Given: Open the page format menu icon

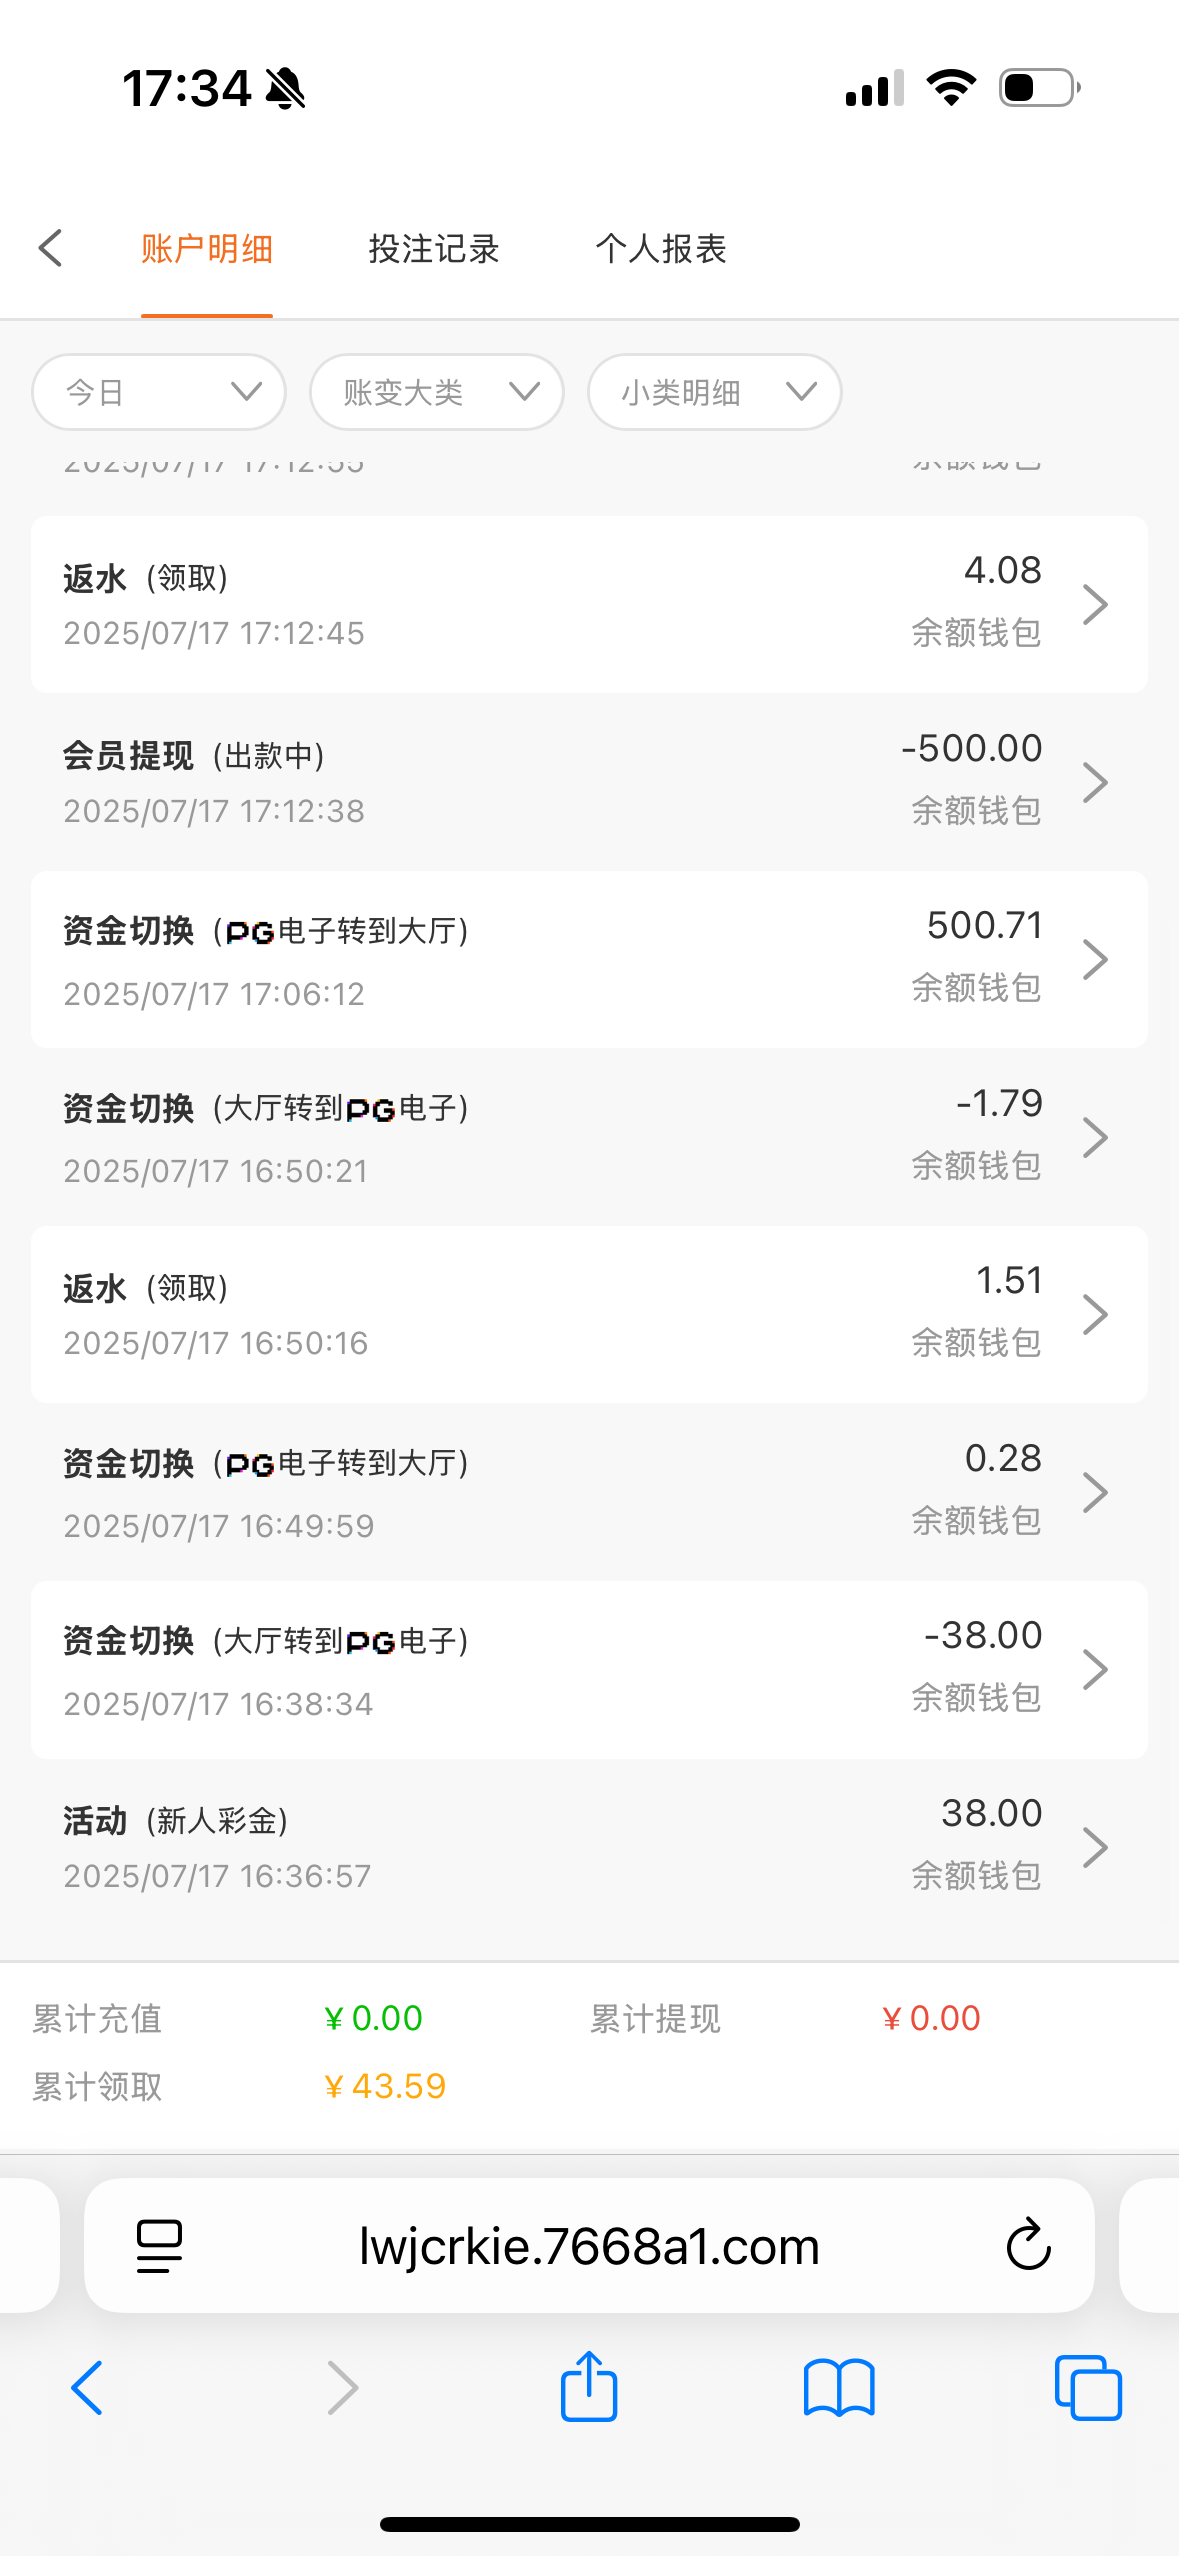Looking at the screenshot, I should pos(159,2246).
